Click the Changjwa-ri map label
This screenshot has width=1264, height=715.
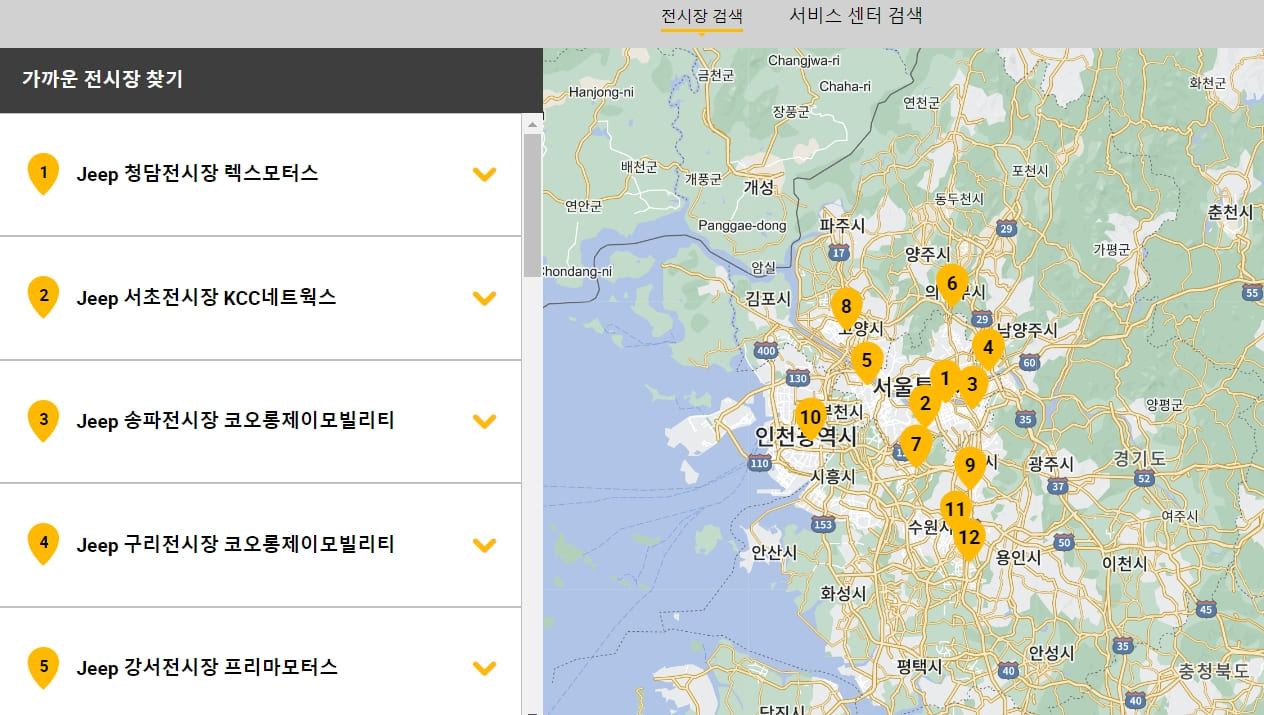[804, 61]
